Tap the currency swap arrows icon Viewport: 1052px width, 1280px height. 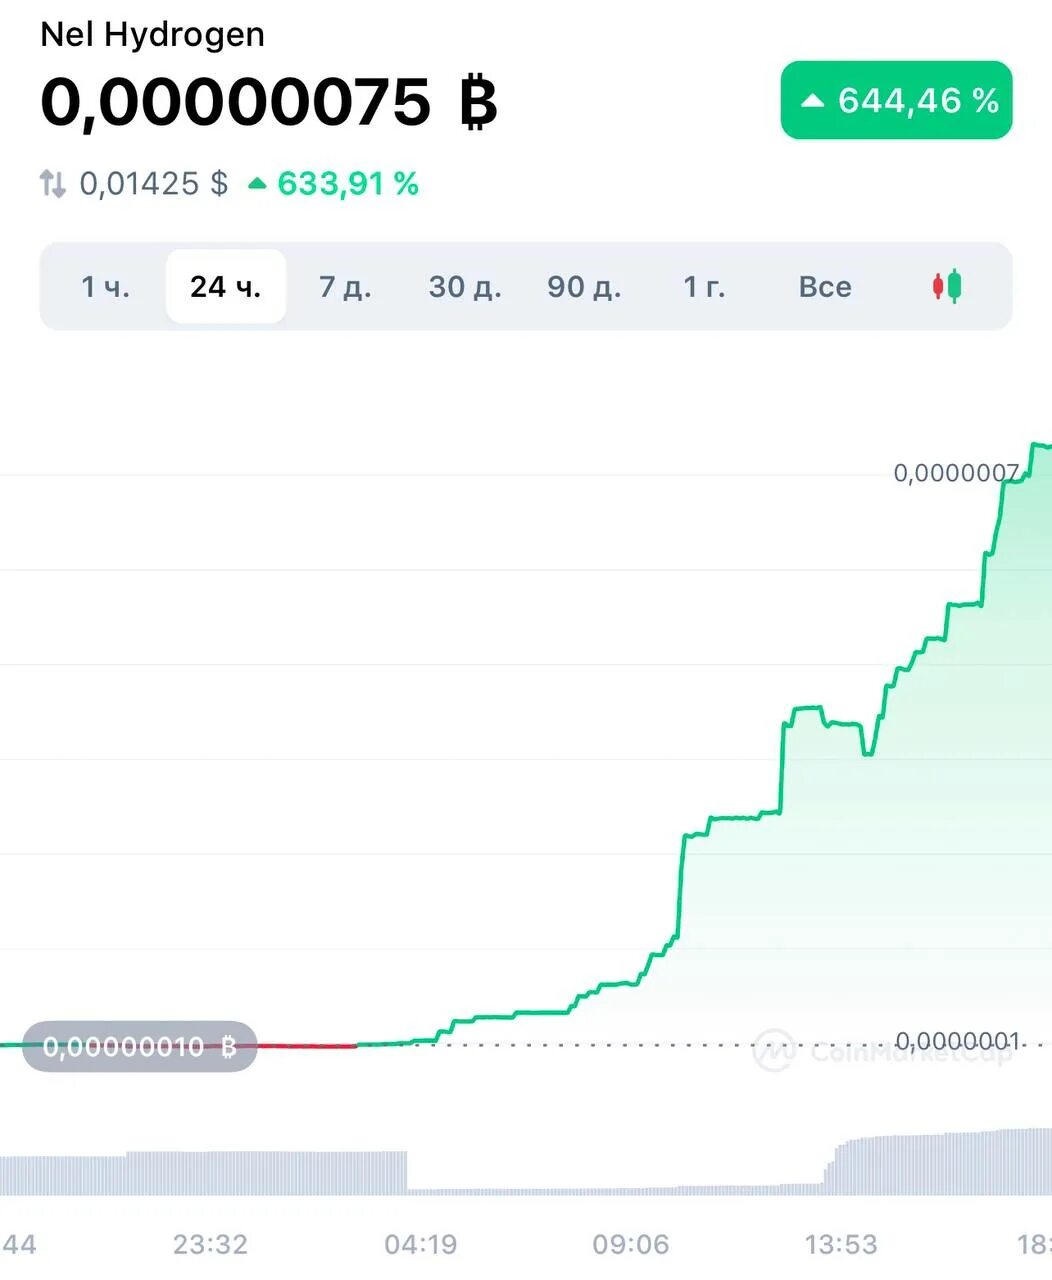tap(52, 184)
